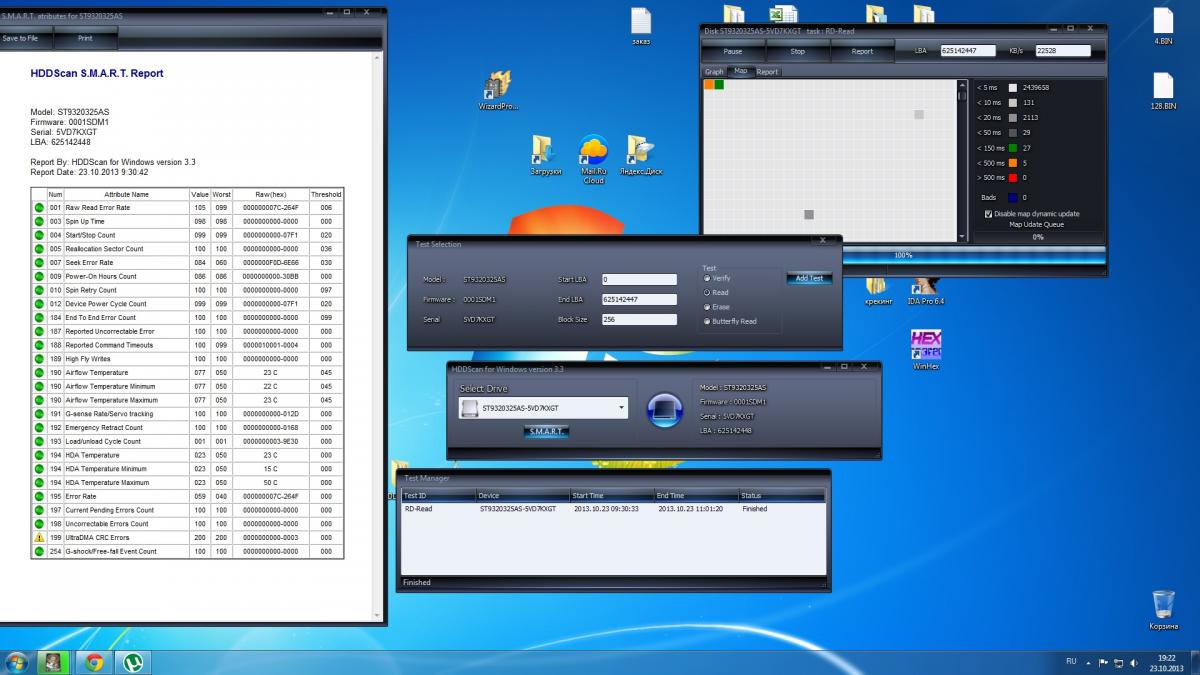
Task: Click the Block Size input field
Action: (x=639, y=320)
